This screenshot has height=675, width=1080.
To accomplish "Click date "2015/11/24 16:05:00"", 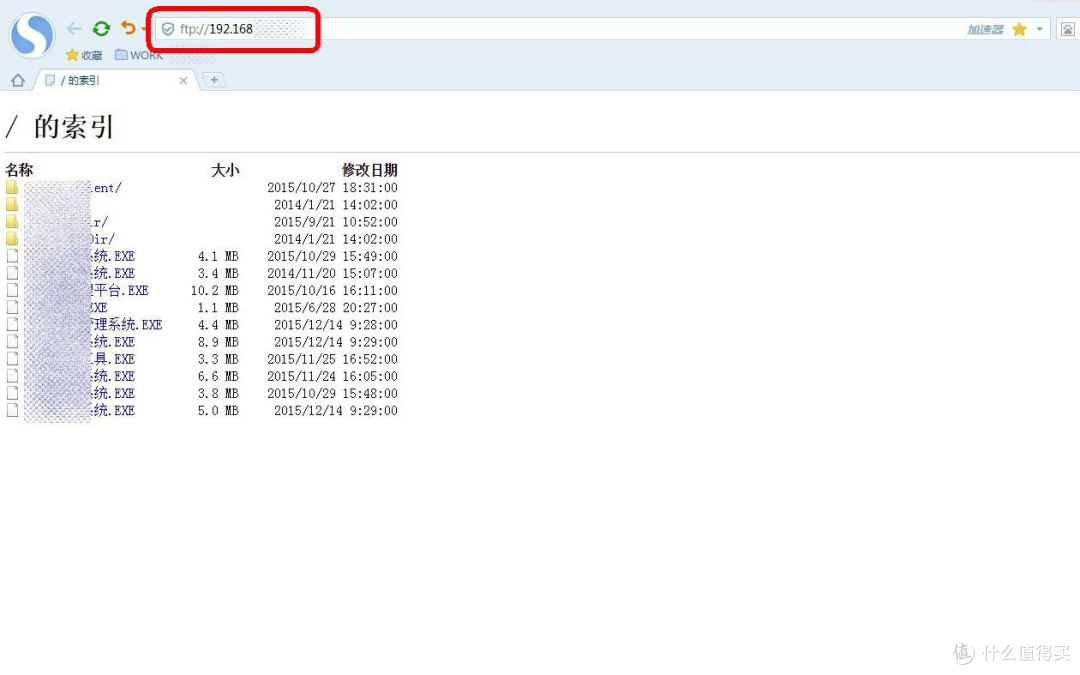I will point(332,376).
